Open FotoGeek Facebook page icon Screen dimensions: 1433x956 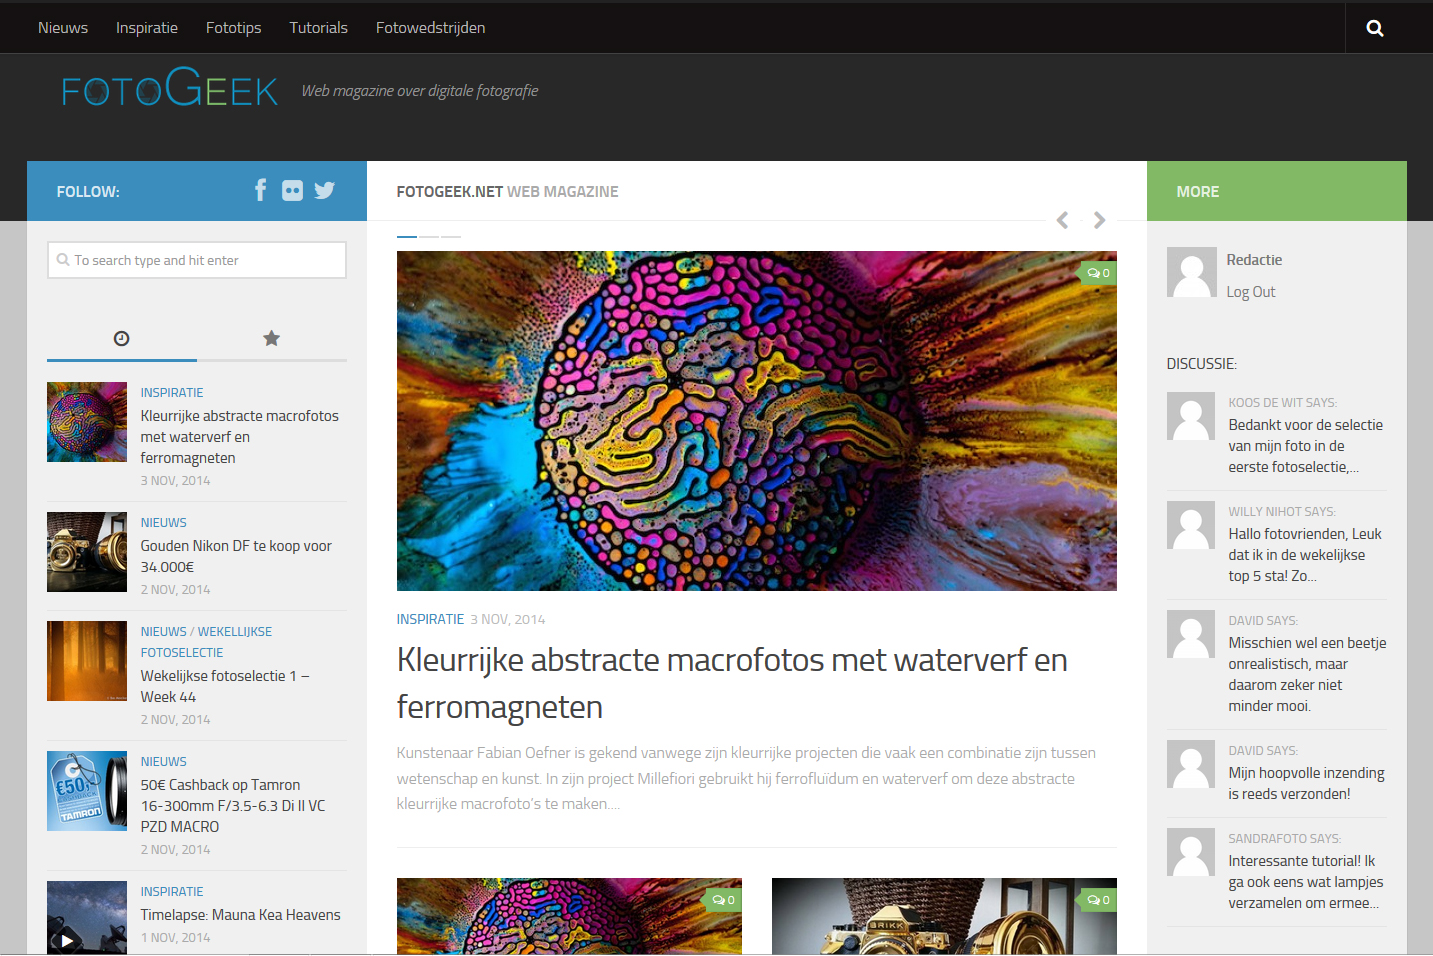coord(260,190)
